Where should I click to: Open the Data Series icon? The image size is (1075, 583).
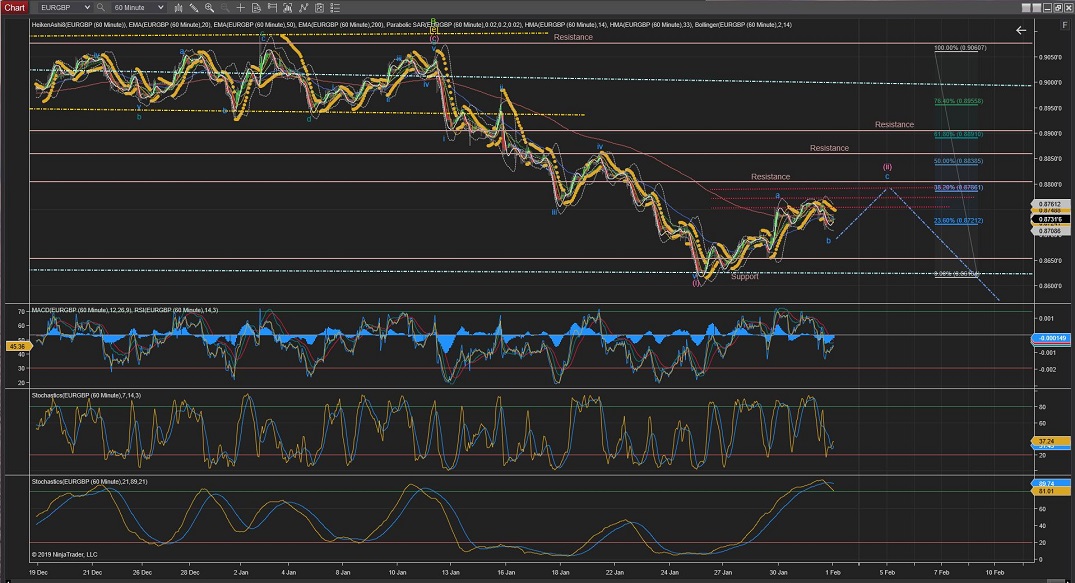coord(287,7)
